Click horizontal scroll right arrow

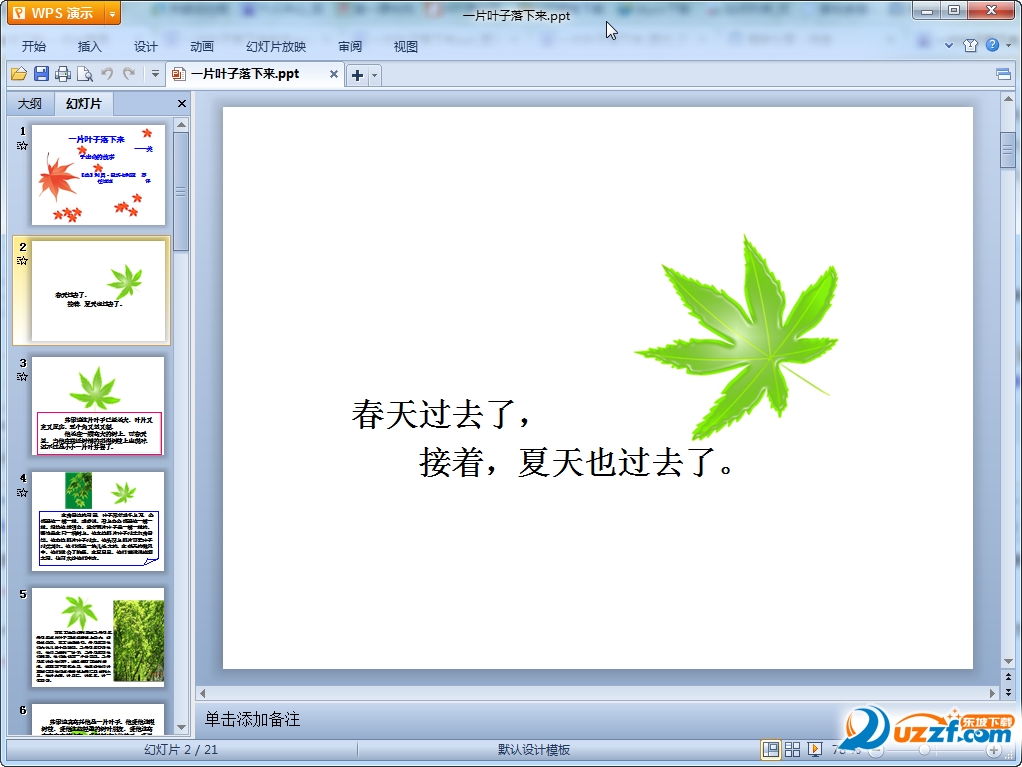(993, 693)
